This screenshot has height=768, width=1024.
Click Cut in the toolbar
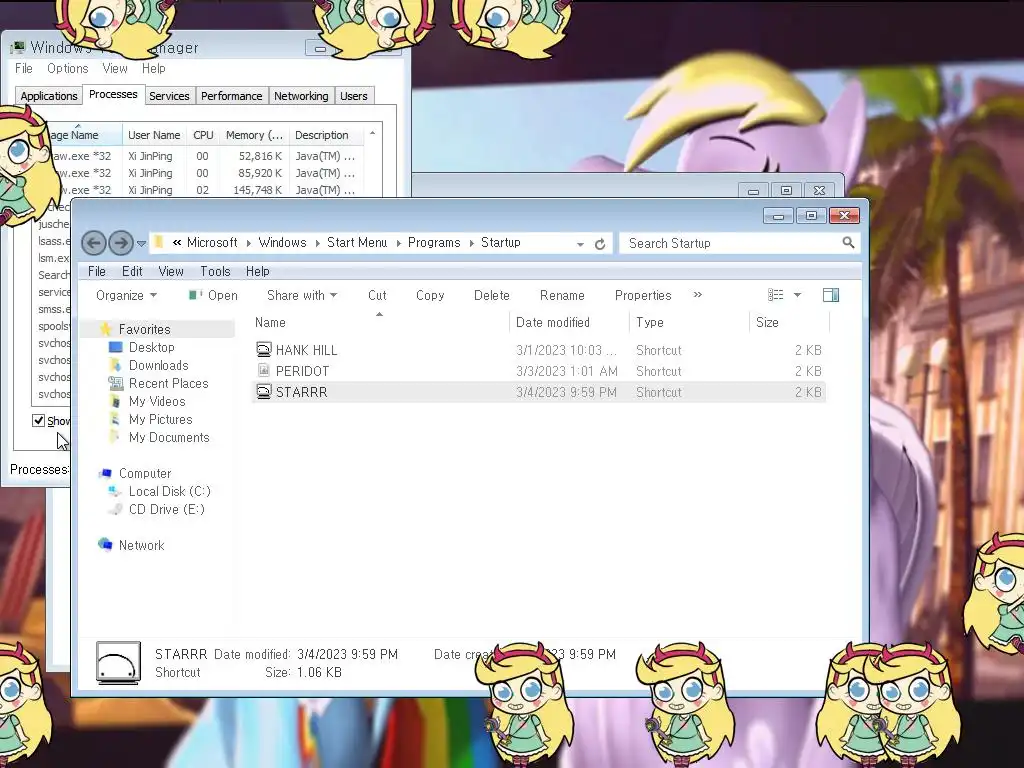coord(377,295)
